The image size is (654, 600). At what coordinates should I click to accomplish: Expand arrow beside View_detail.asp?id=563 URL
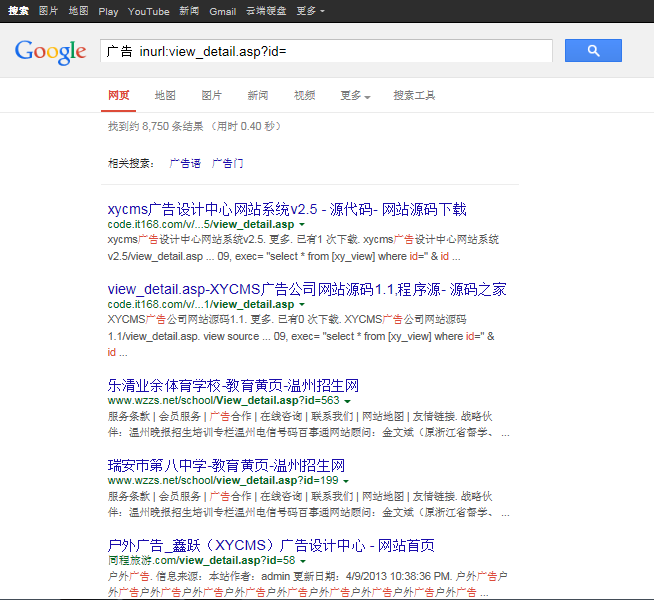click(x=347, y=401)
